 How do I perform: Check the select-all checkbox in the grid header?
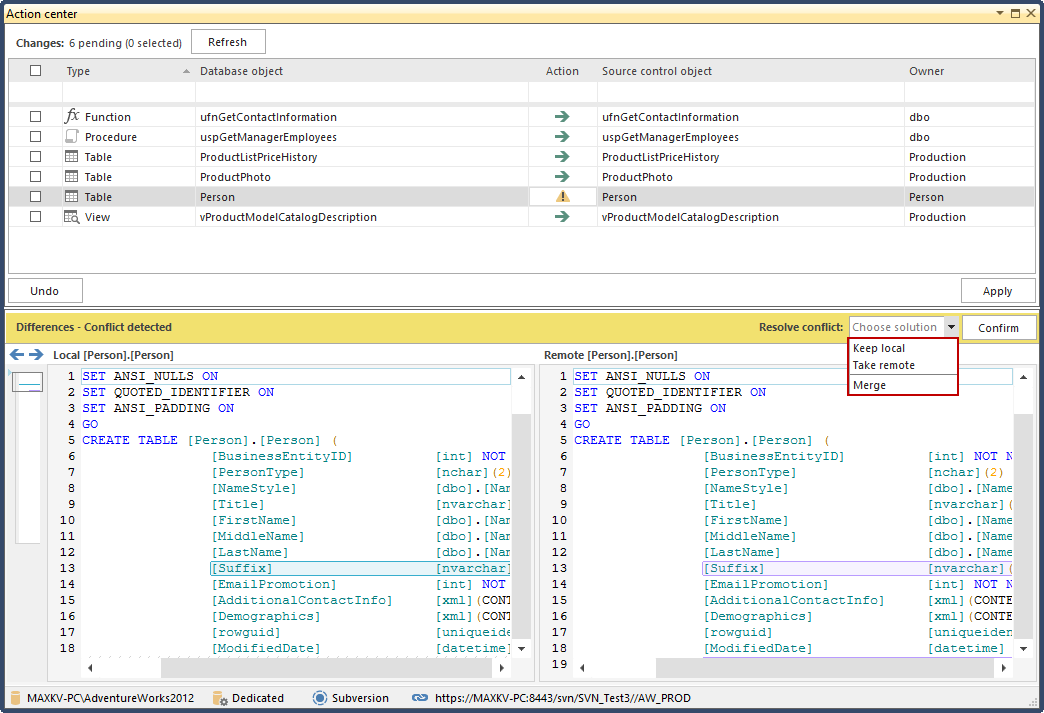(x=35, y=70)
